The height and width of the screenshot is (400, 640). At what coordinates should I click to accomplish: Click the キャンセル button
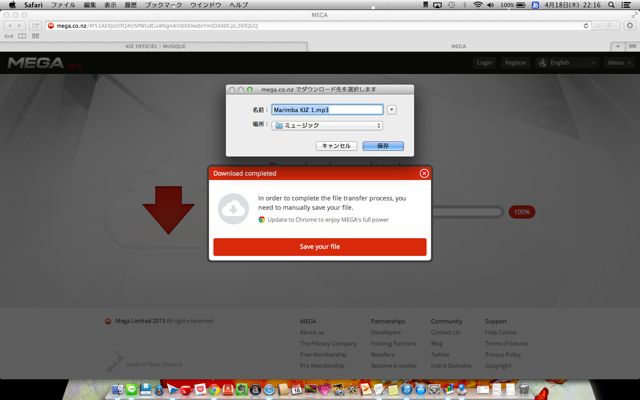(336, 146)
